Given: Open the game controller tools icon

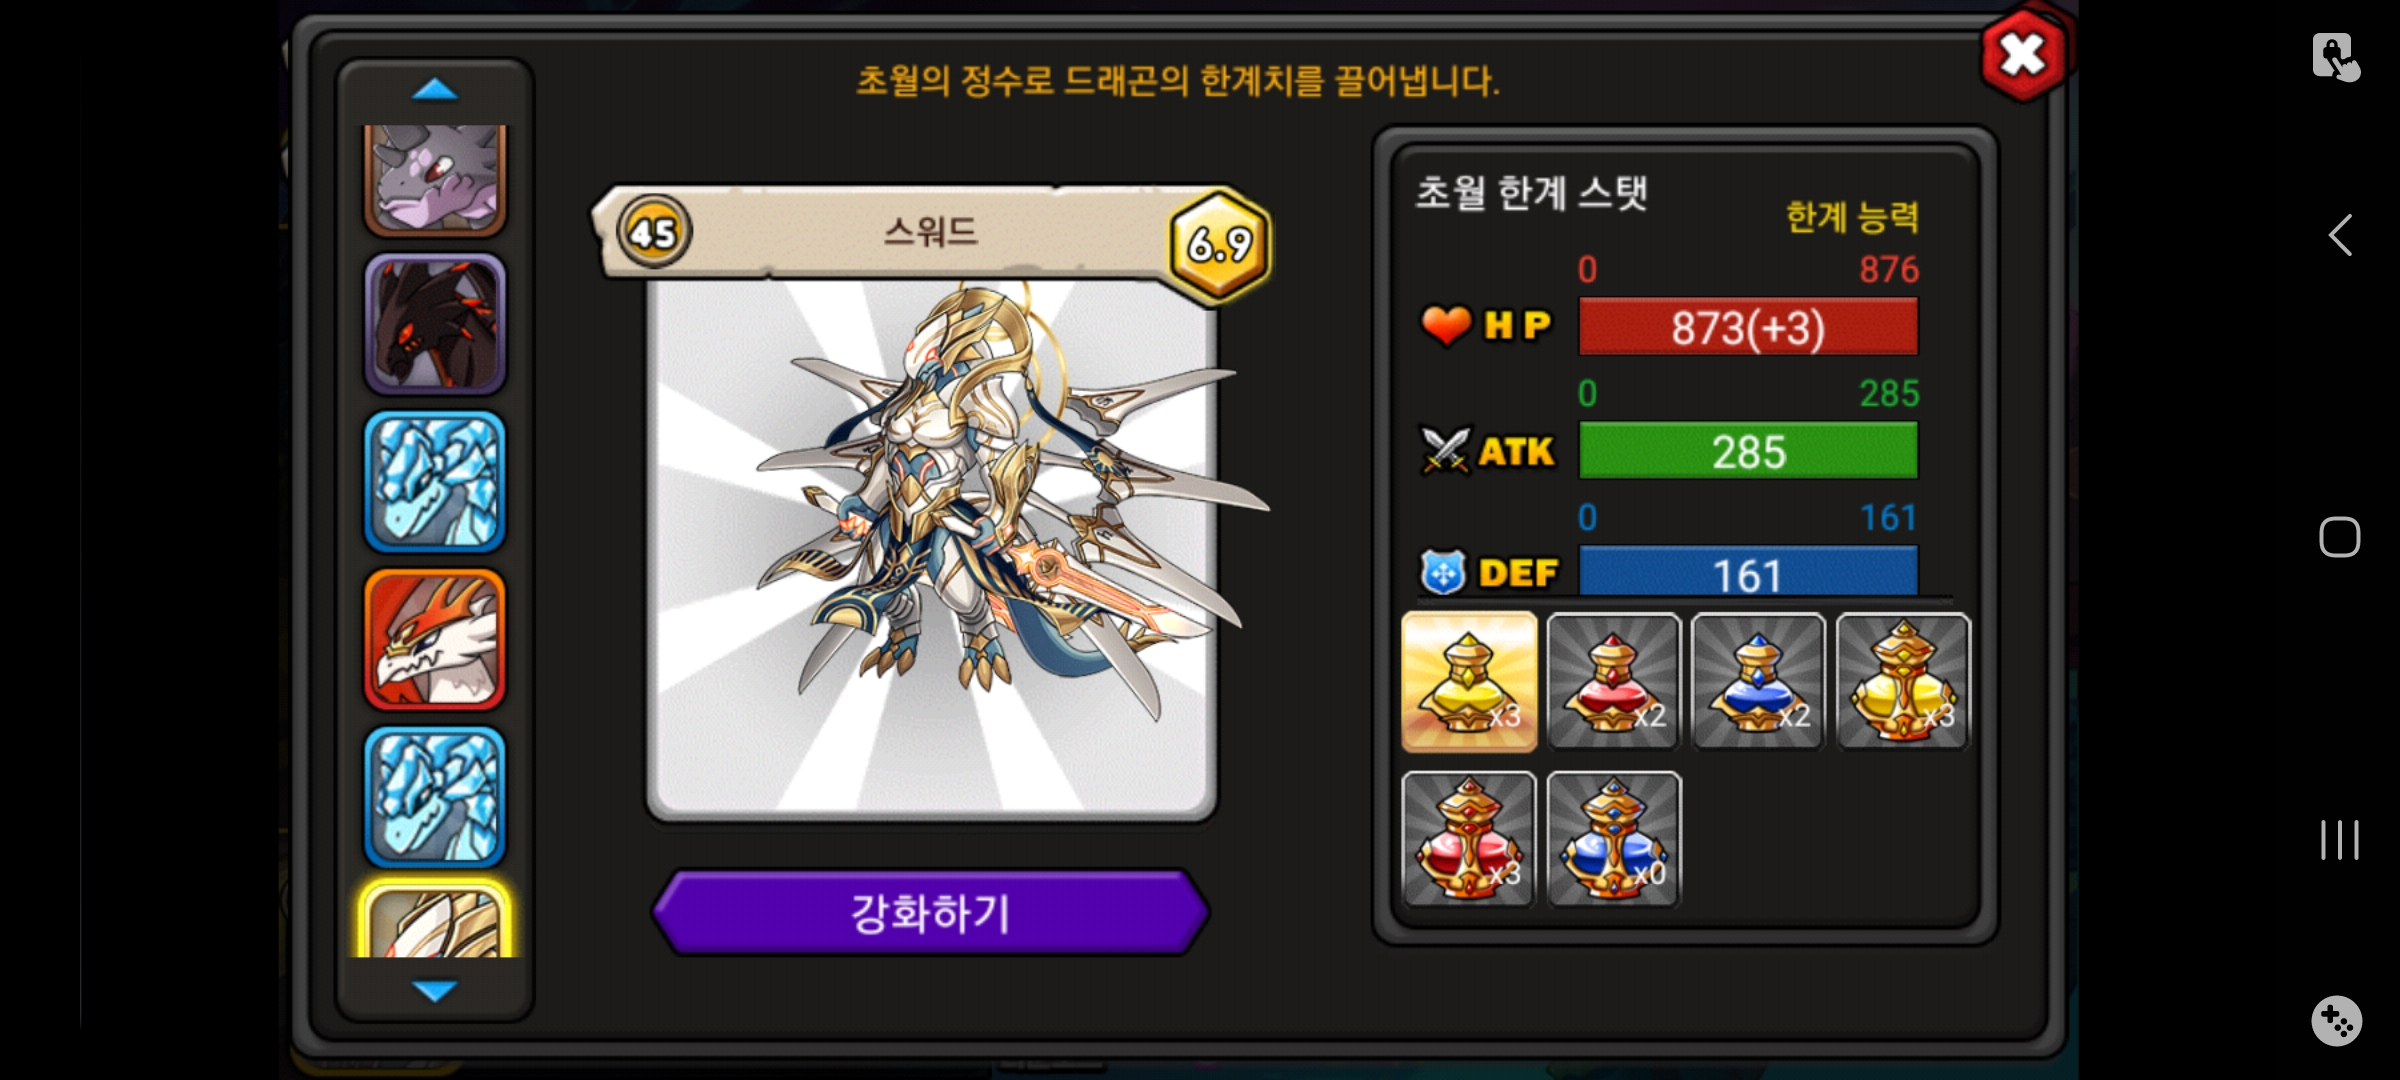Looking at the screenshot, I should point(2337,1021).
